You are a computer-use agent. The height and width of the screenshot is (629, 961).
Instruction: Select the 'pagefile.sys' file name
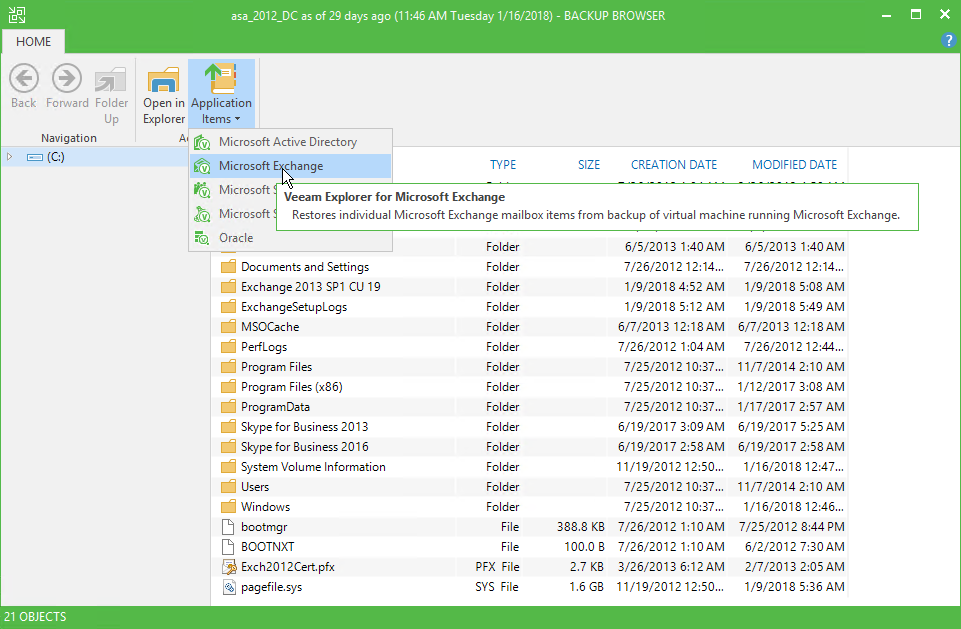272,587
